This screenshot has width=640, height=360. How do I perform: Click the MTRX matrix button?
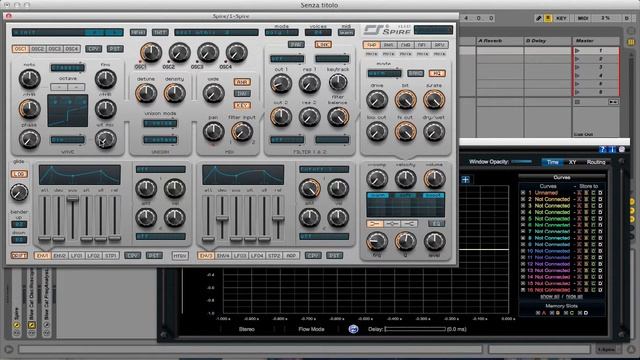click(180, 256)
